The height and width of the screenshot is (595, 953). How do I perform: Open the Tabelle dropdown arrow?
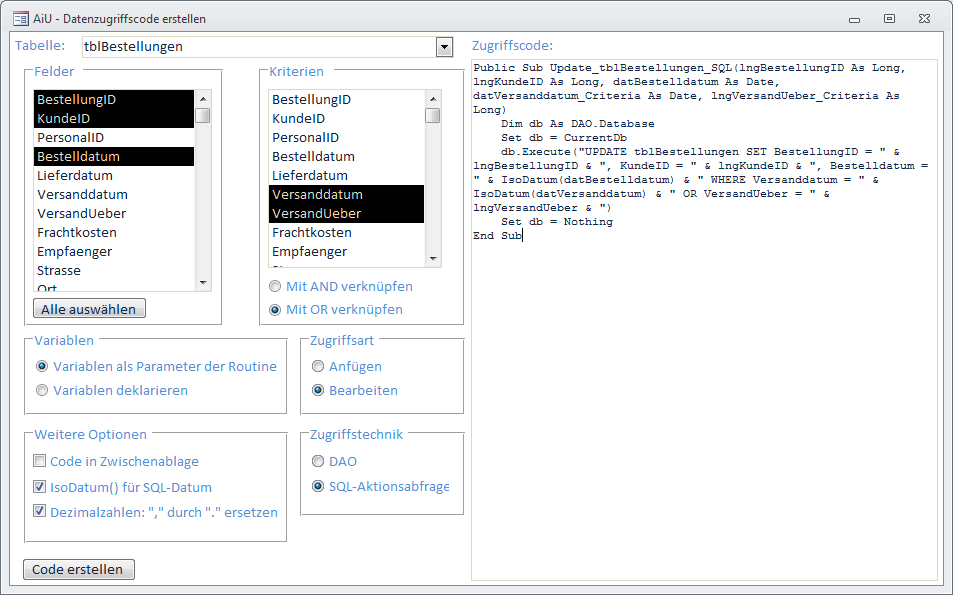click(445, 47)
